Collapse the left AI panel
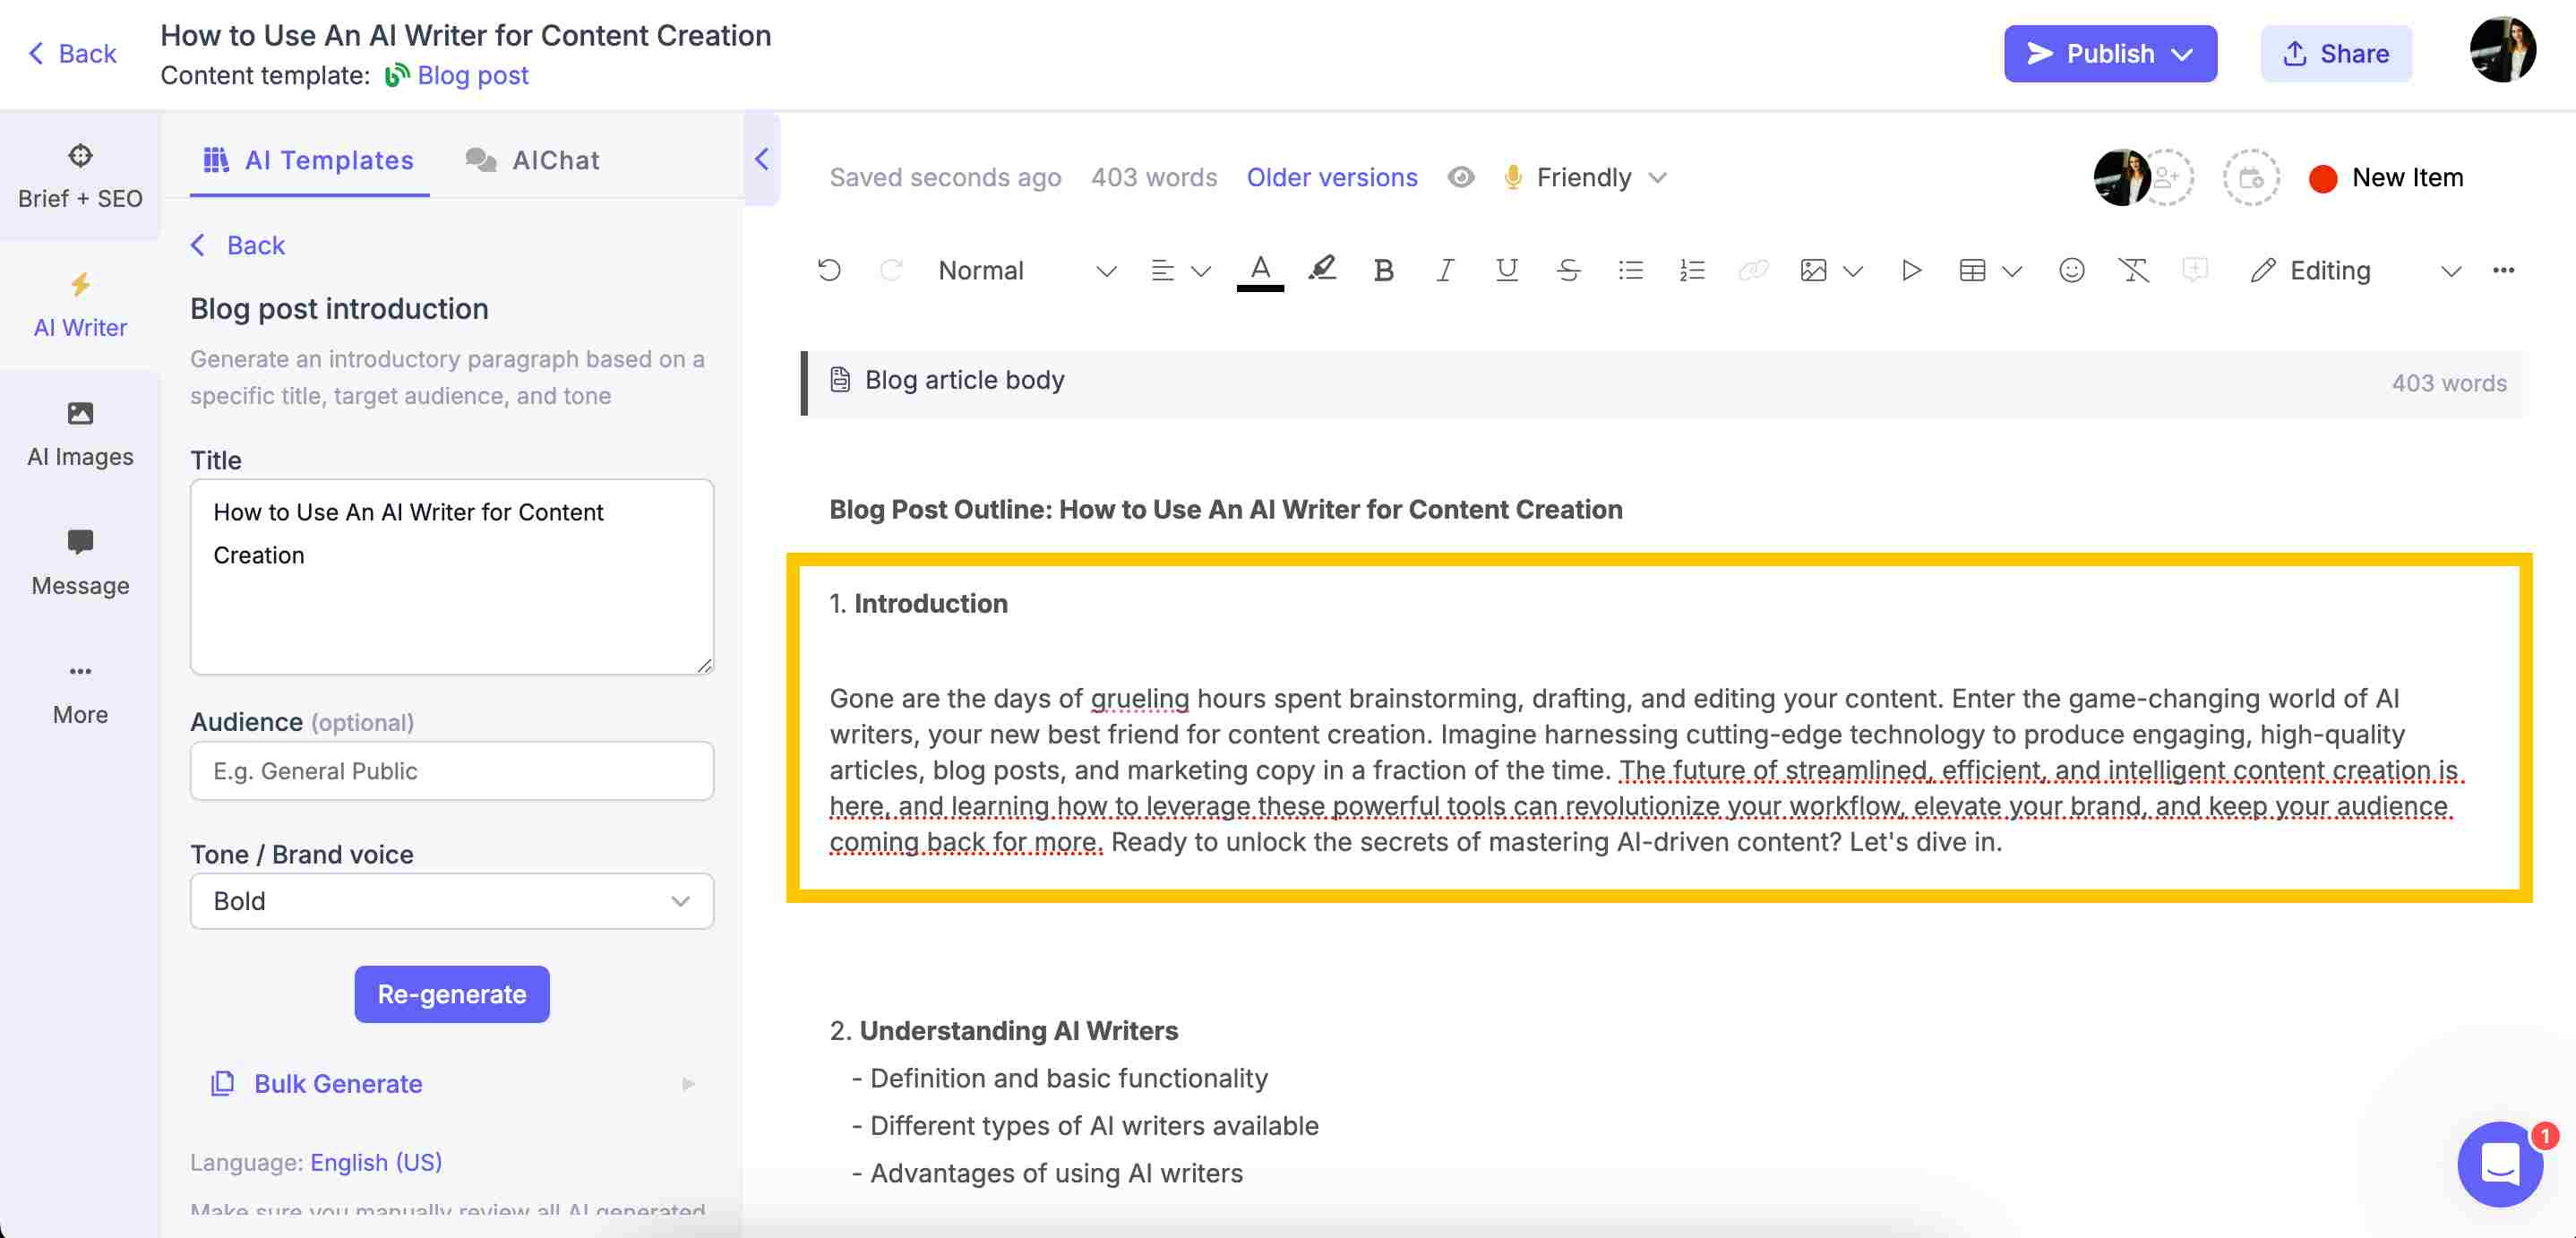The image size is (2576, 1238). [x=761, y=158]
